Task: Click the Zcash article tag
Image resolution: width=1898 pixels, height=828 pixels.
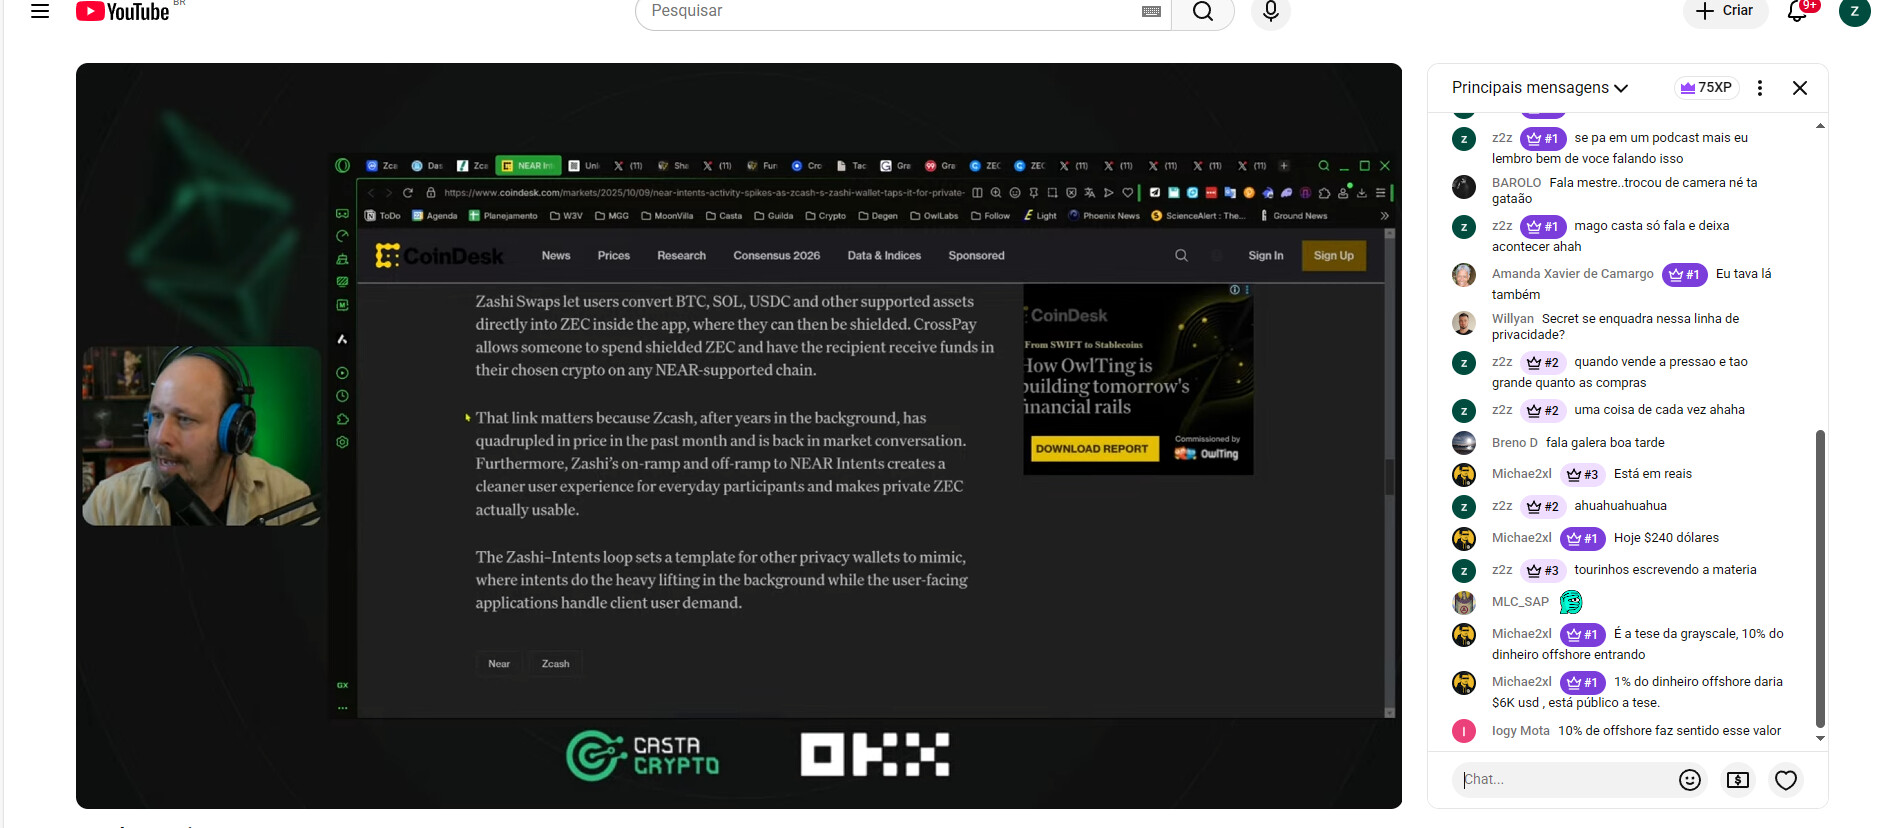Action: [x=555, y=664]
